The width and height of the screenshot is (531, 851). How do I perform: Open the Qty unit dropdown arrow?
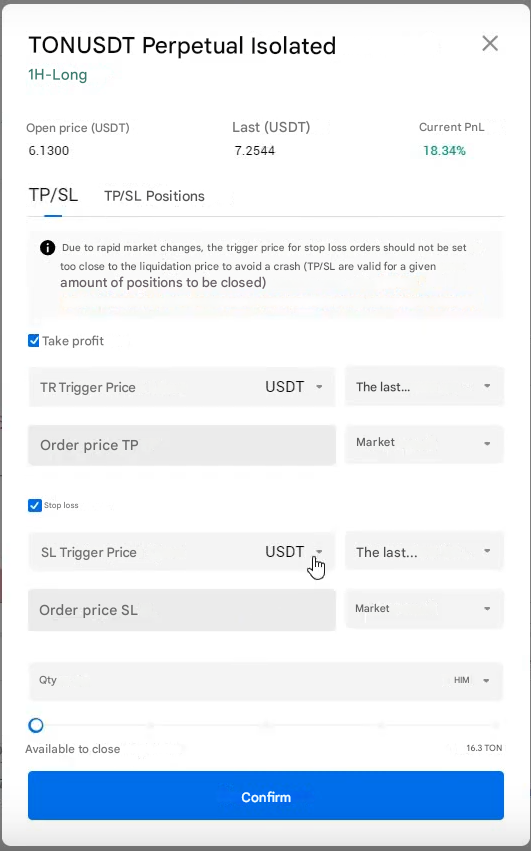(x=486, y=681)
